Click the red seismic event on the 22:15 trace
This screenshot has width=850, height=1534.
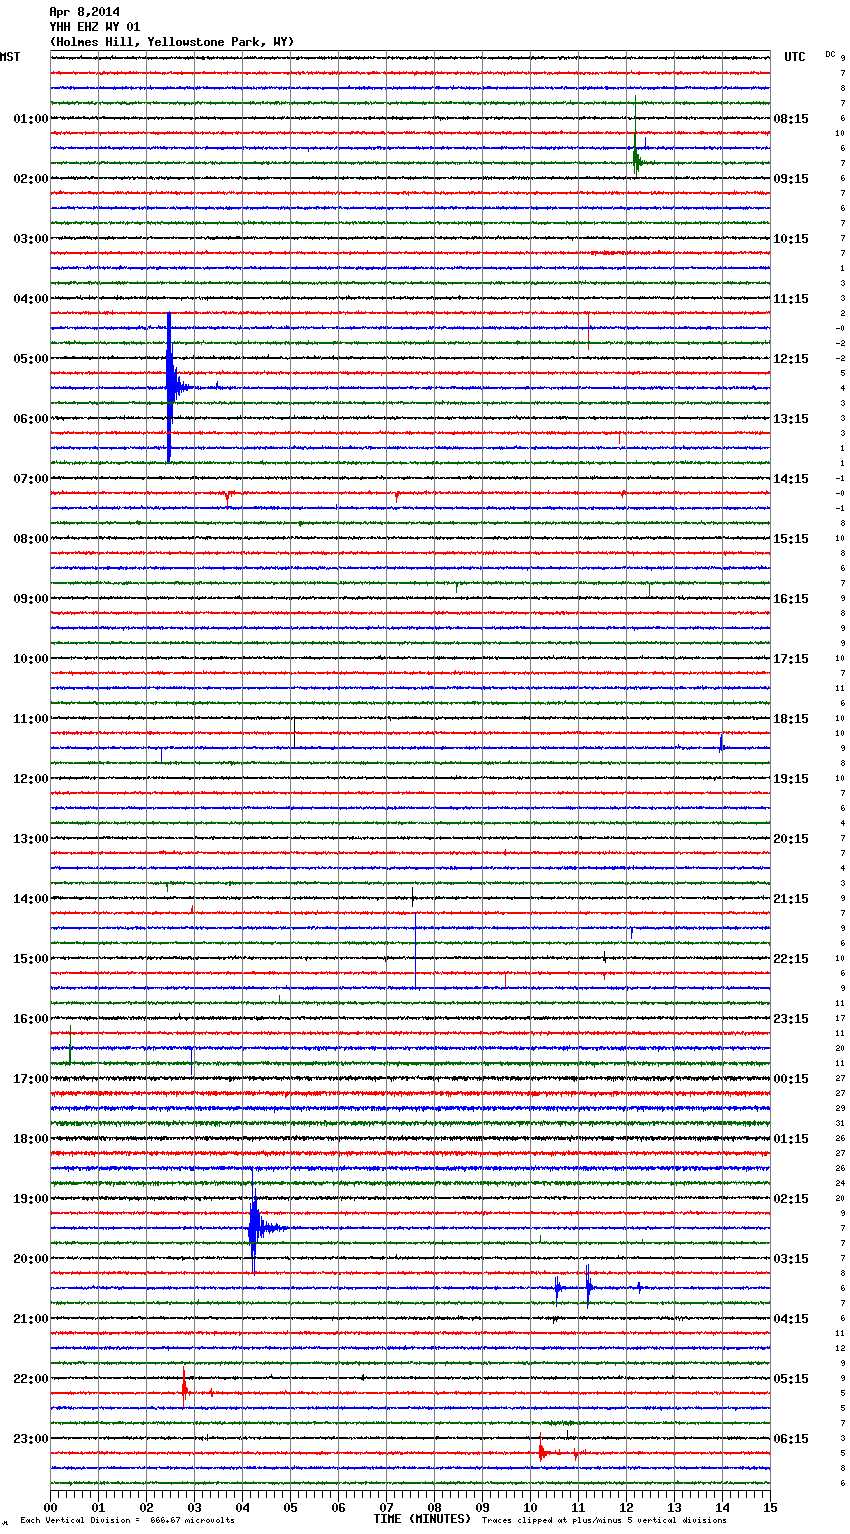click(x=185, y=1389)
